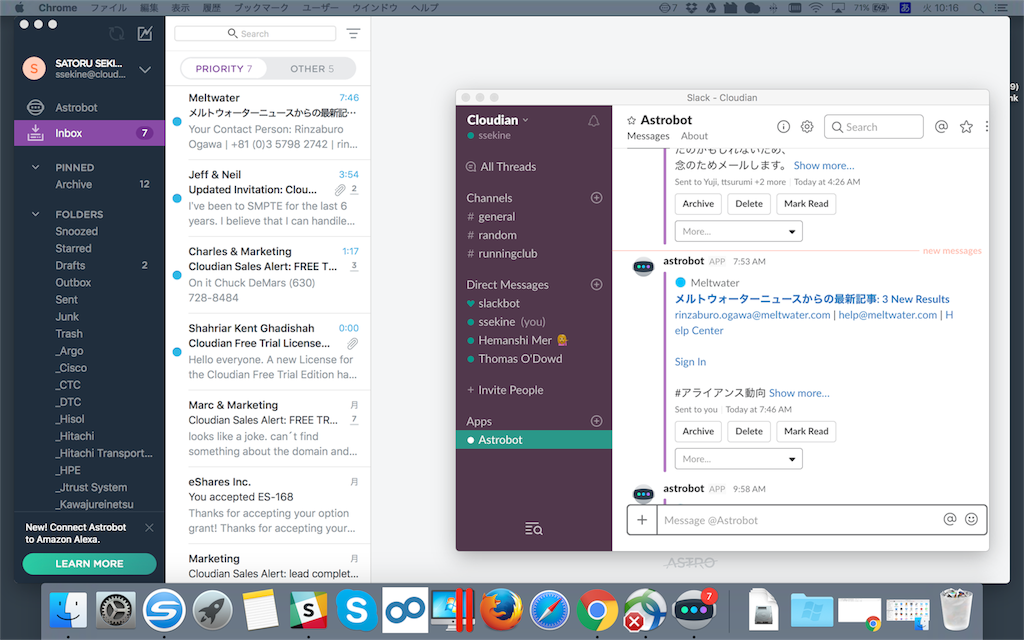1024x640 pixels.
Task: Open the ブックマーク menu in menu bar
Action: pyautogui.click(x=261, y=8)
